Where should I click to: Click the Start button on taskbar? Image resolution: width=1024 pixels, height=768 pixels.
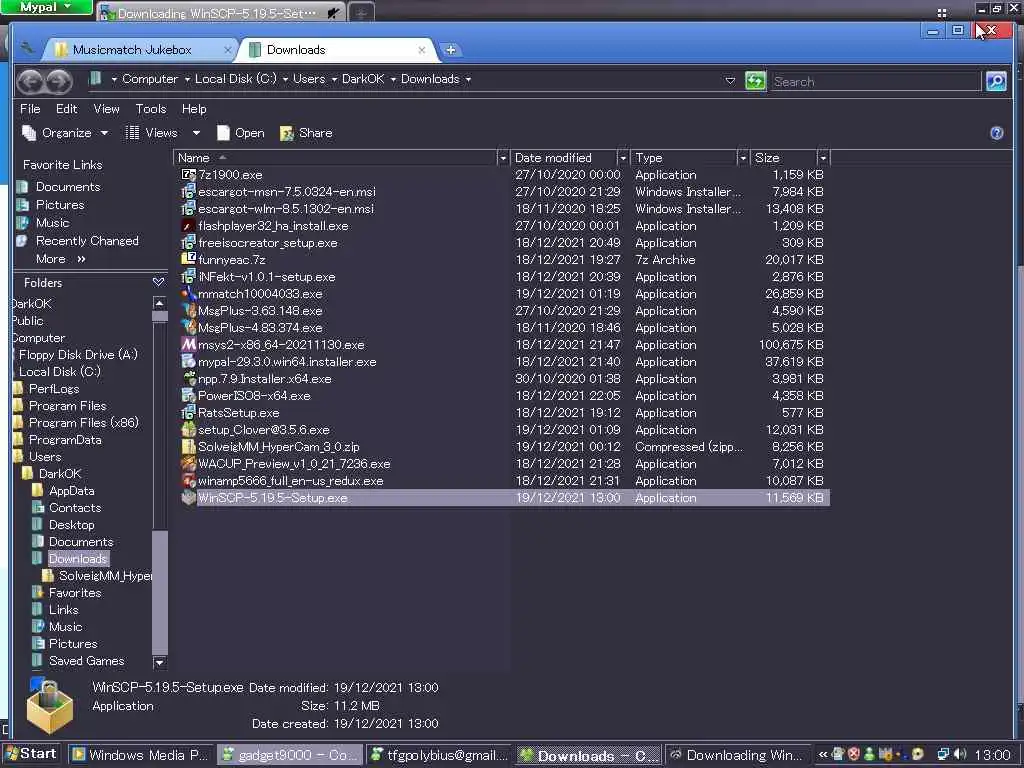(x=31, y=754)
